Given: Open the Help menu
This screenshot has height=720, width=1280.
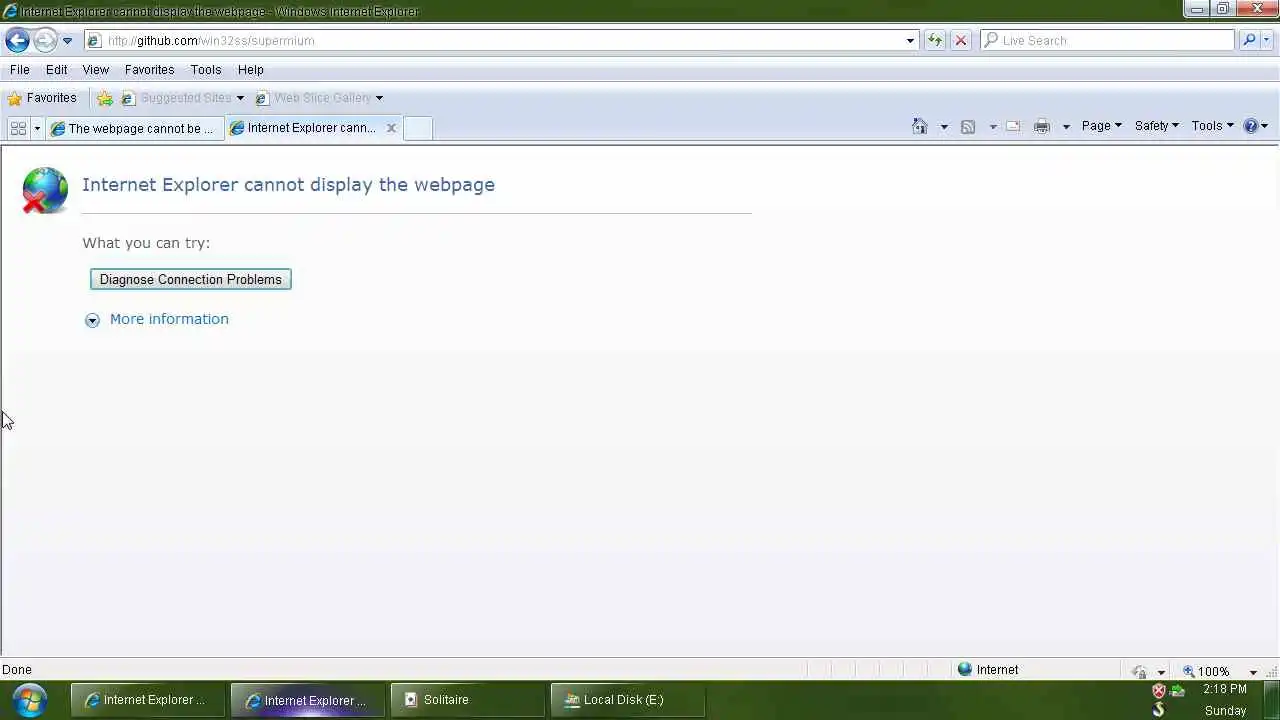Looking at the screenshot, I should pyautogui.click(x=250, y=70).
